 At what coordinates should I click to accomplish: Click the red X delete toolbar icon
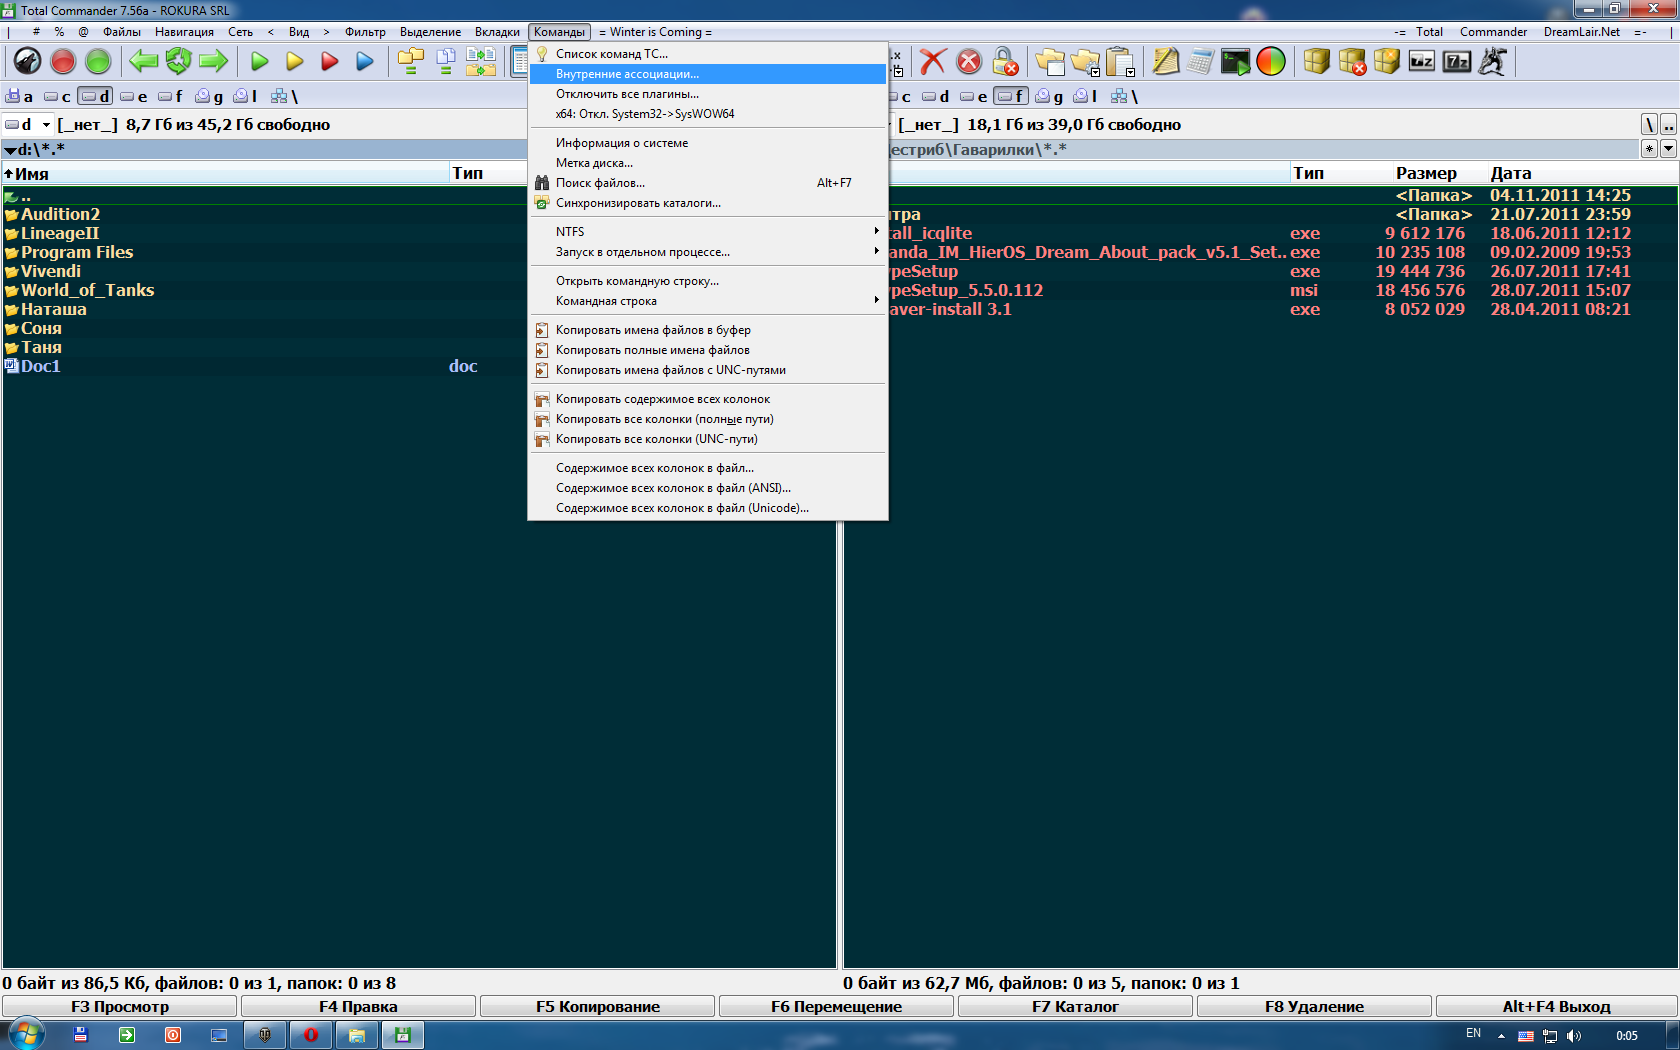tap(932, 62)
